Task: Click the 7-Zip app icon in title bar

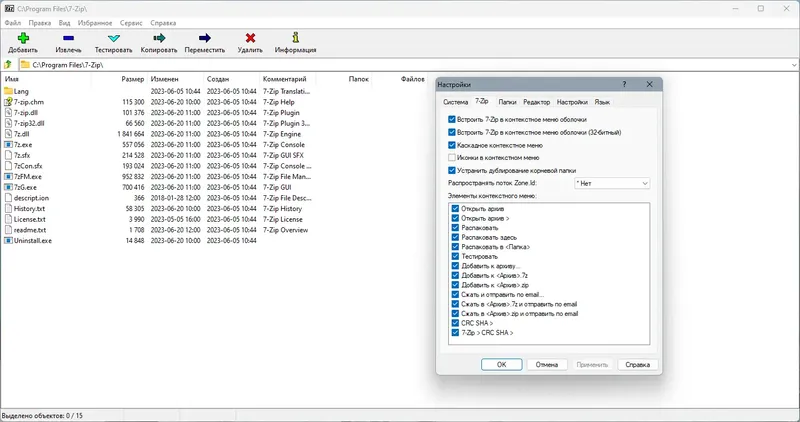Action: (9, 9)
